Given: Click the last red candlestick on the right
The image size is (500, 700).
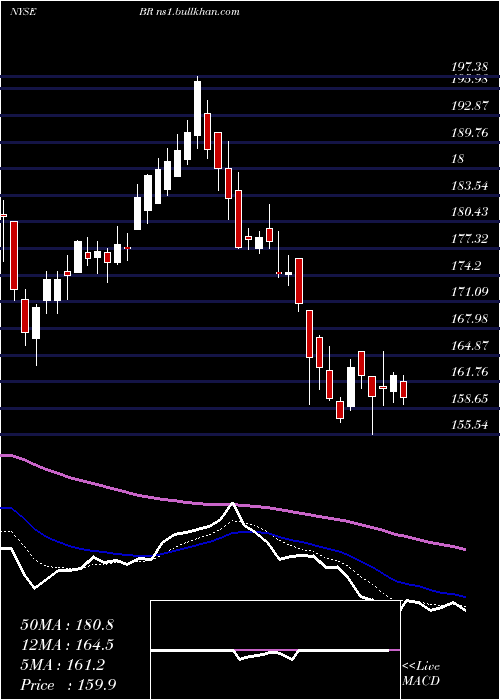Looking at the screenshot, I should [404, 390].
